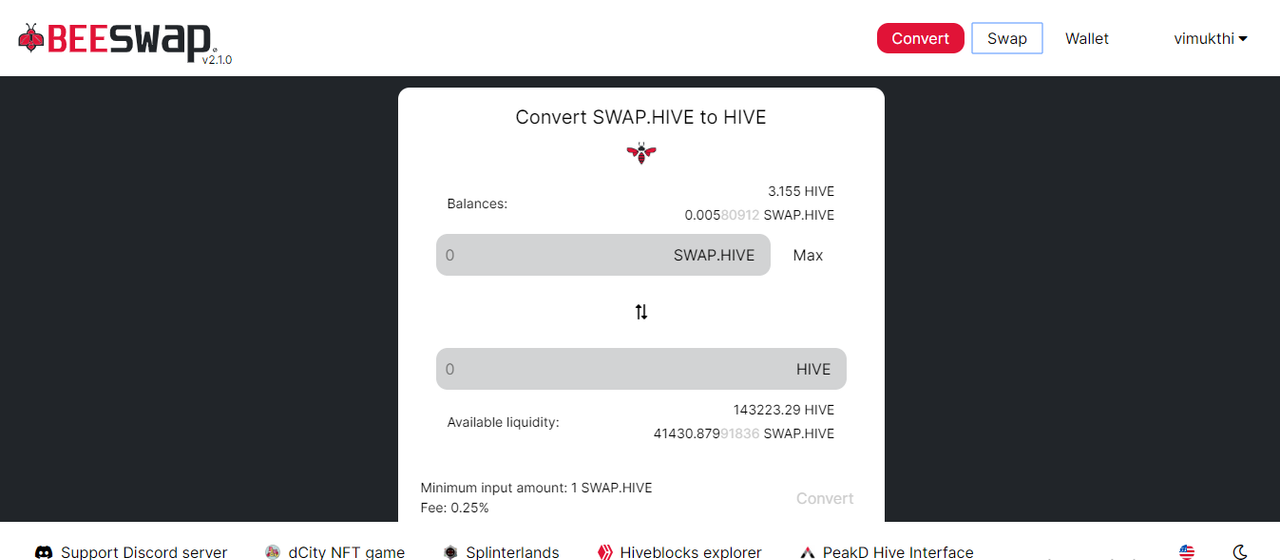This screenshot has width=1280, height=560.
Task: Open Hiveblocks explorer link
Action: coord(691,552)
